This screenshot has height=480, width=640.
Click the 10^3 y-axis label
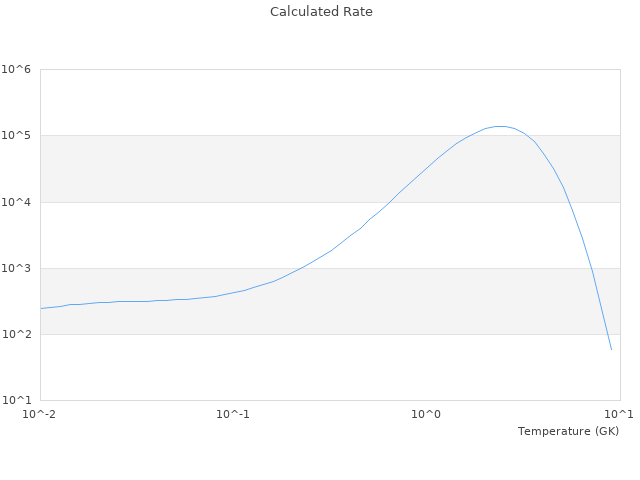click(x=16, y=268)
